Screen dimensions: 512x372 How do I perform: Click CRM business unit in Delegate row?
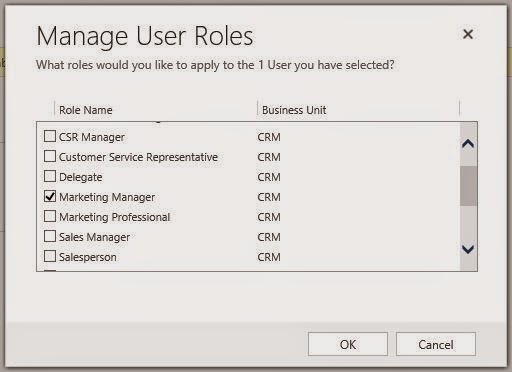coord(269,177)
